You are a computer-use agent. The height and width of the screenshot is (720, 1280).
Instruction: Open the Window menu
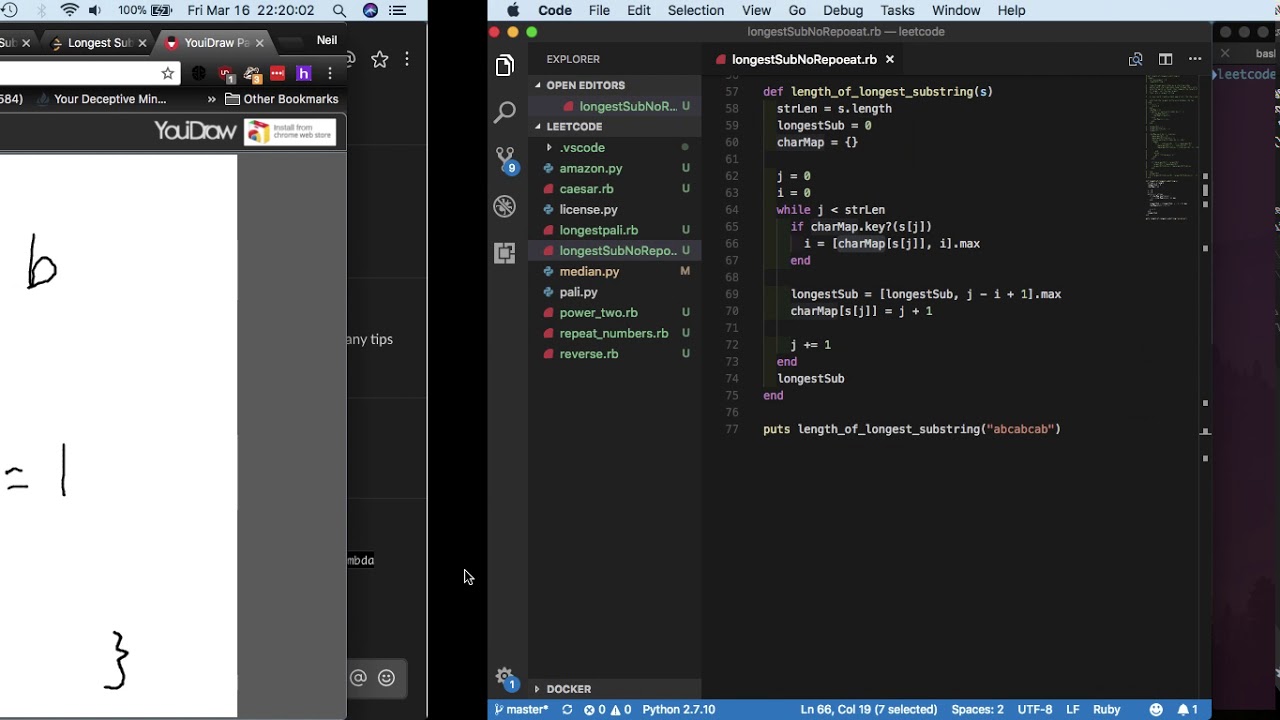[x=956, y=10]
